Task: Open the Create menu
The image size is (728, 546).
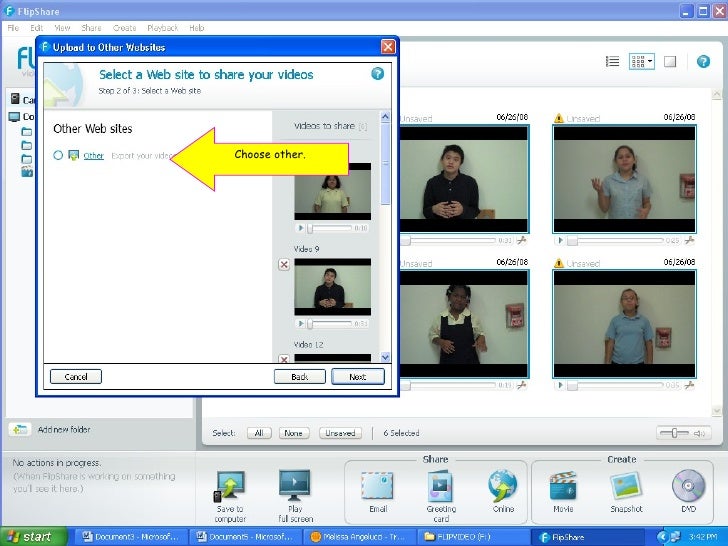Action: [x=124, y=28]
